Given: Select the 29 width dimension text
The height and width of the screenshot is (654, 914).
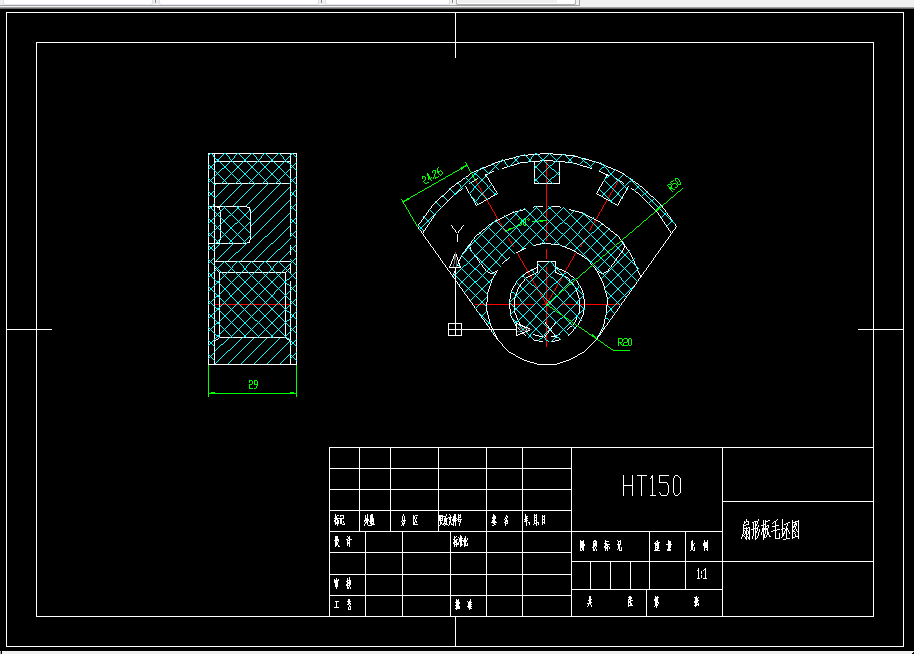Looking at the screenshot, I should (x=253, y=385).
